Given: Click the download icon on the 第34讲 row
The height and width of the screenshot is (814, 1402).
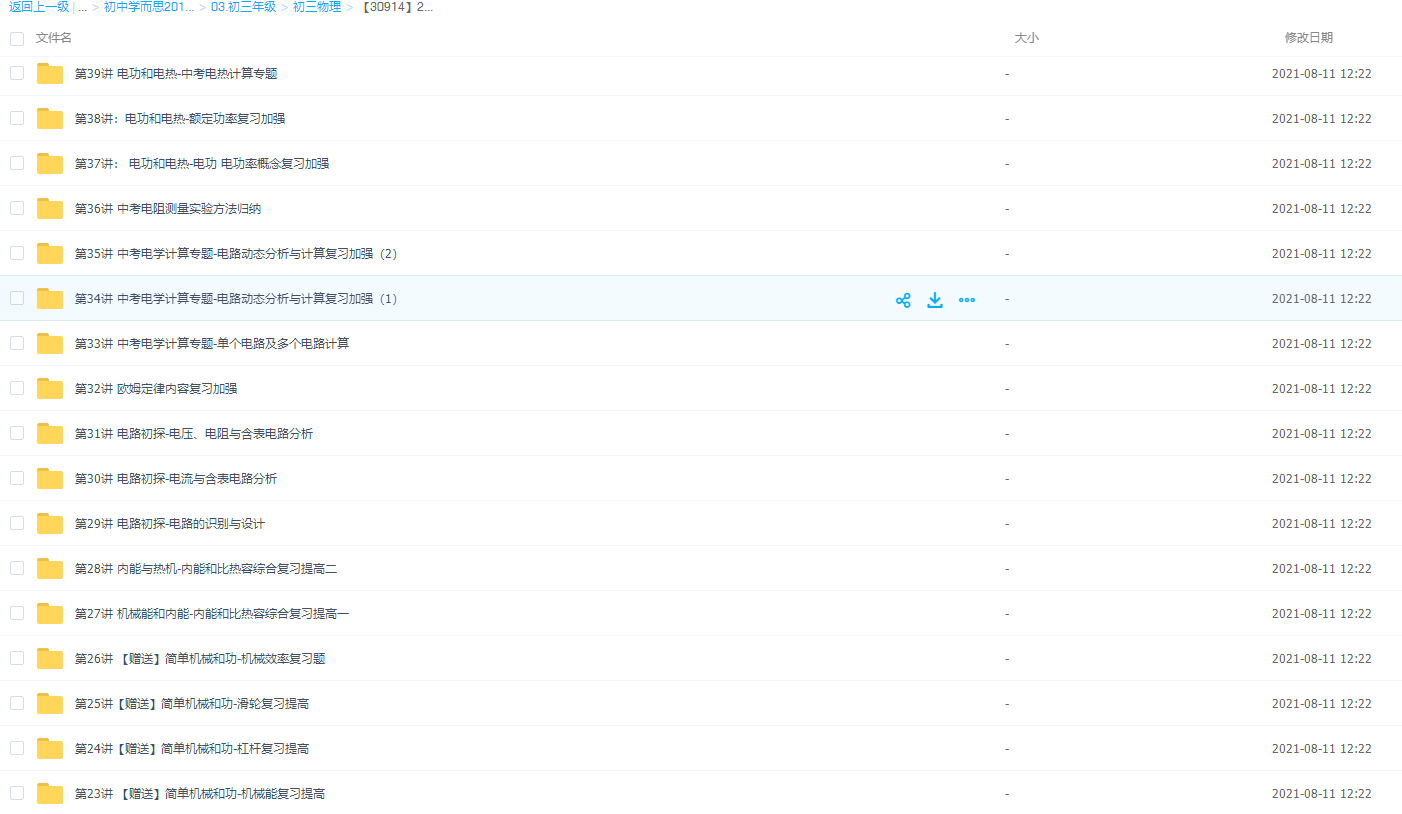Looking at the screenshot, I should [935, 300].
